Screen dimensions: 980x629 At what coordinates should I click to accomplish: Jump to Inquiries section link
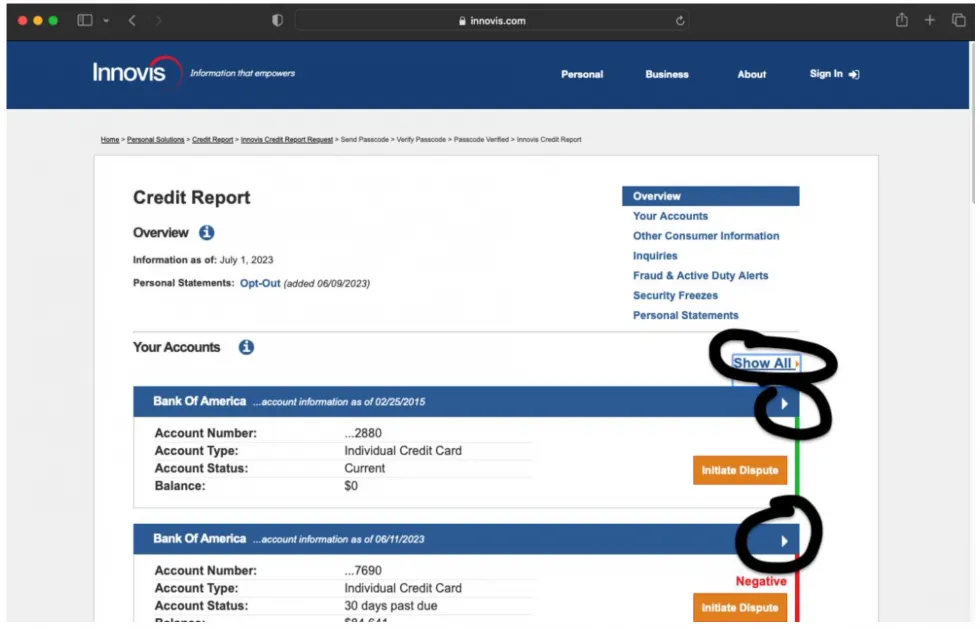[655, 256]
